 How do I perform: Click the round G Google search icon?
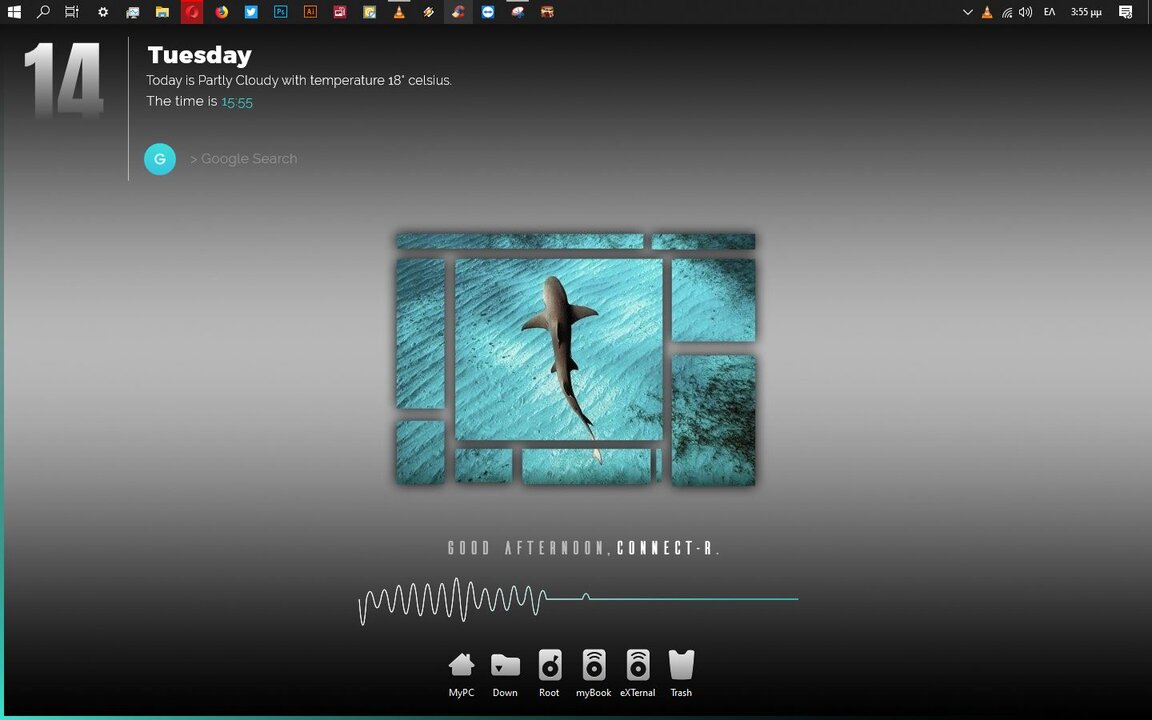coord(159,159)
